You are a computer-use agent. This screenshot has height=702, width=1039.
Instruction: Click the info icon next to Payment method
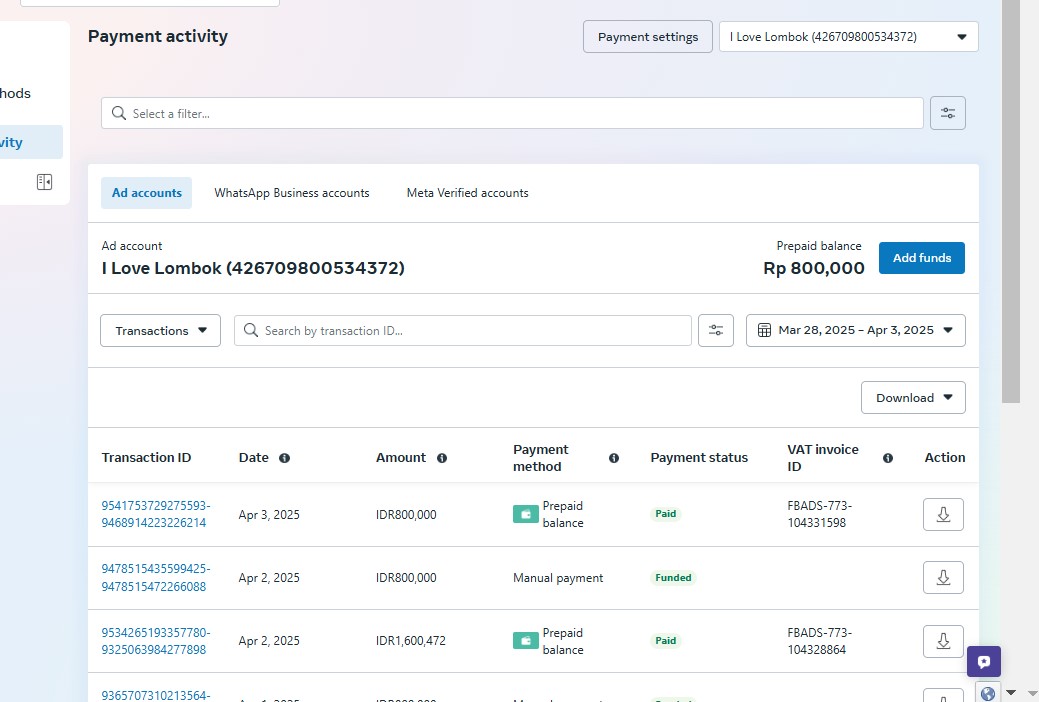614,458
